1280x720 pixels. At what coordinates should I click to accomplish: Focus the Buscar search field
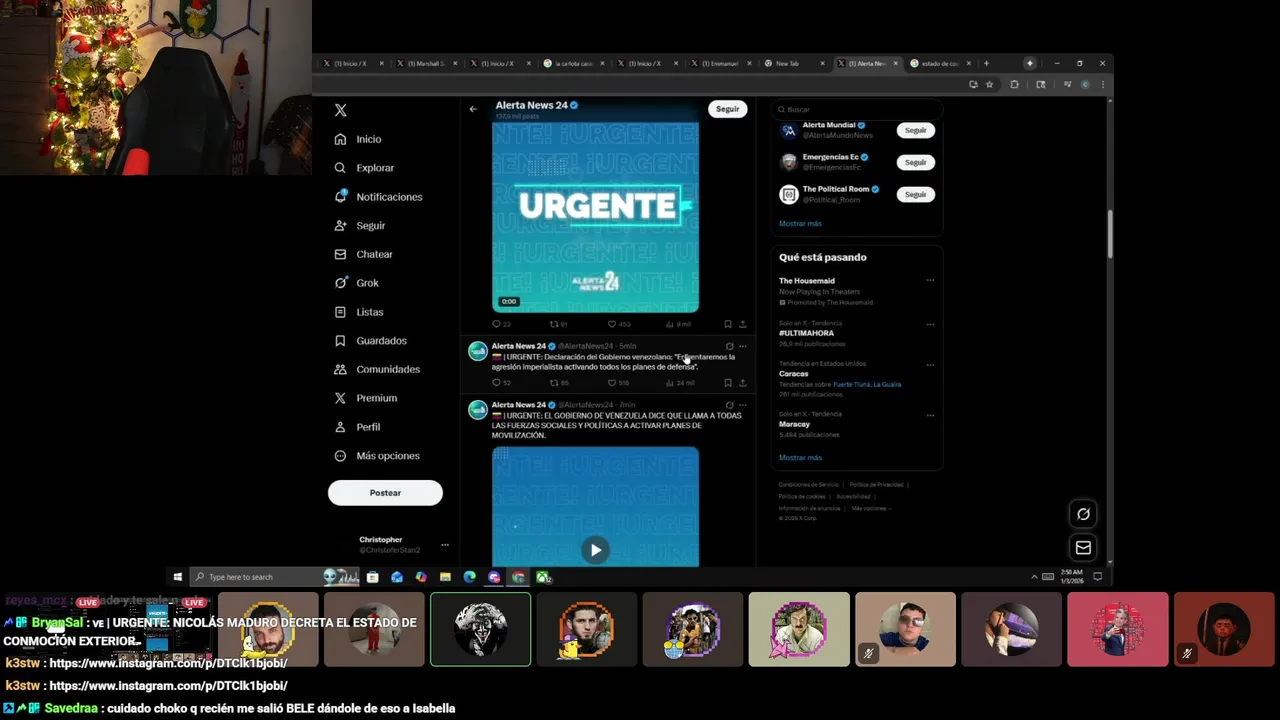tap(856, 109)
